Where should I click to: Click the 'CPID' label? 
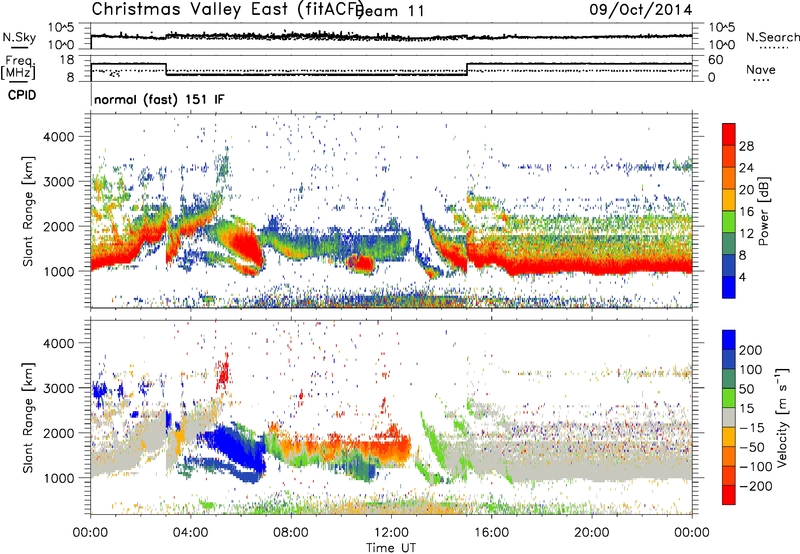coord(22,95)
